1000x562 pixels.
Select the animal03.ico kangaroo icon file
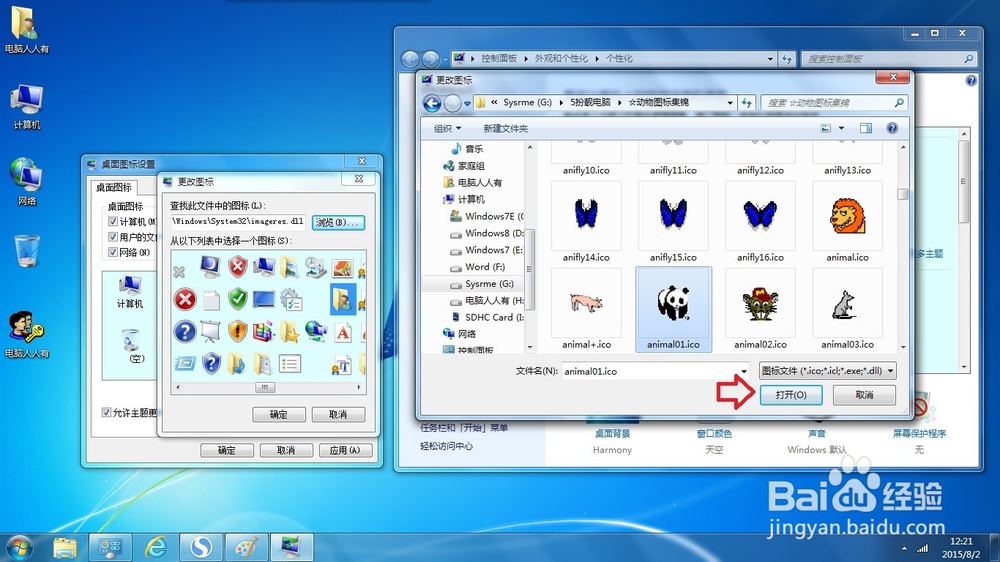(x=847, y=309)
